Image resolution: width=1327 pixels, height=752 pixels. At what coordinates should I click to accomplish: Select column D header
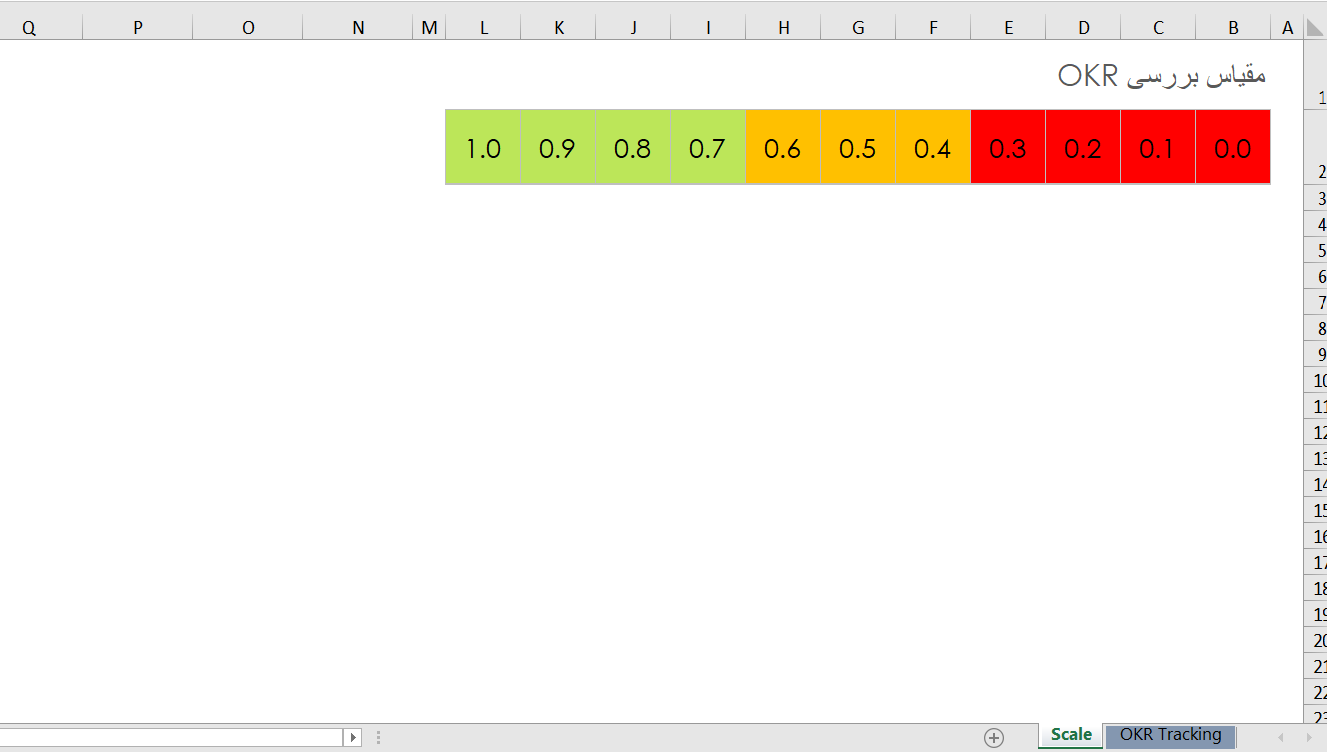click(1084, 28)
